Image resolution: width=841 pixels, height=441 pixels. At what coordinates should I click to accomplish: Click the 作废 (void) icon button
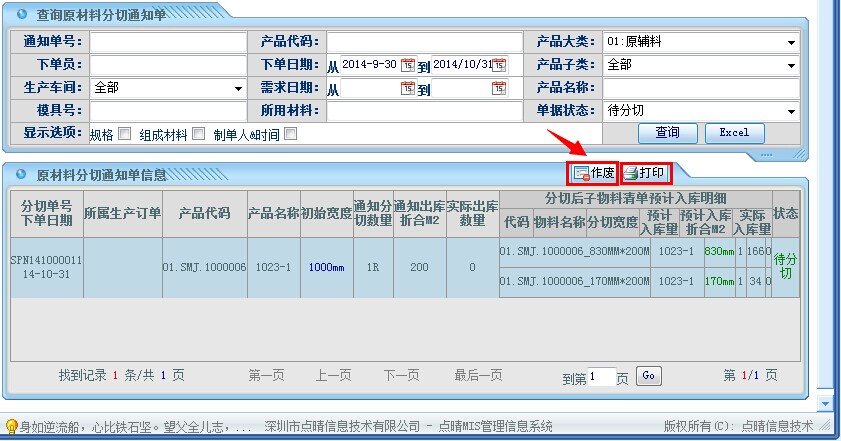593,172
